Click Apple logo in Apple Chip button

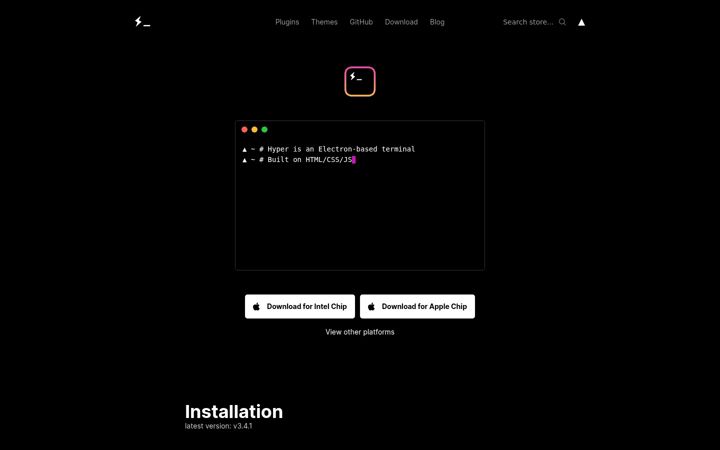[x=371, y=306]
